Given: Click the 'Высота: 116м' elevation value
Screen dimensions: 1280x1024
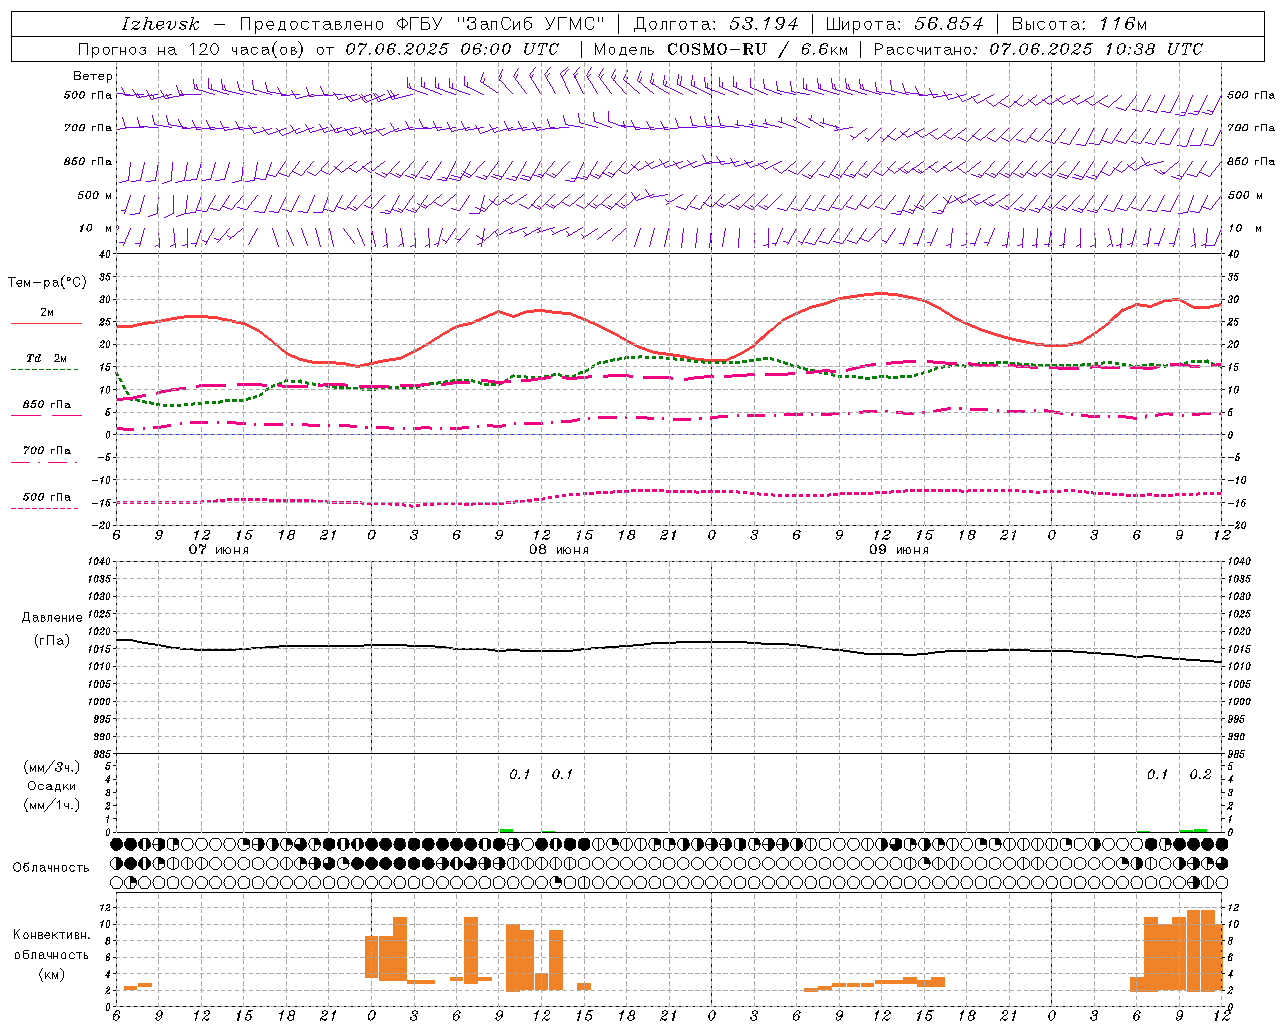Looking at the screenshot, I should tap(1079, 24).
